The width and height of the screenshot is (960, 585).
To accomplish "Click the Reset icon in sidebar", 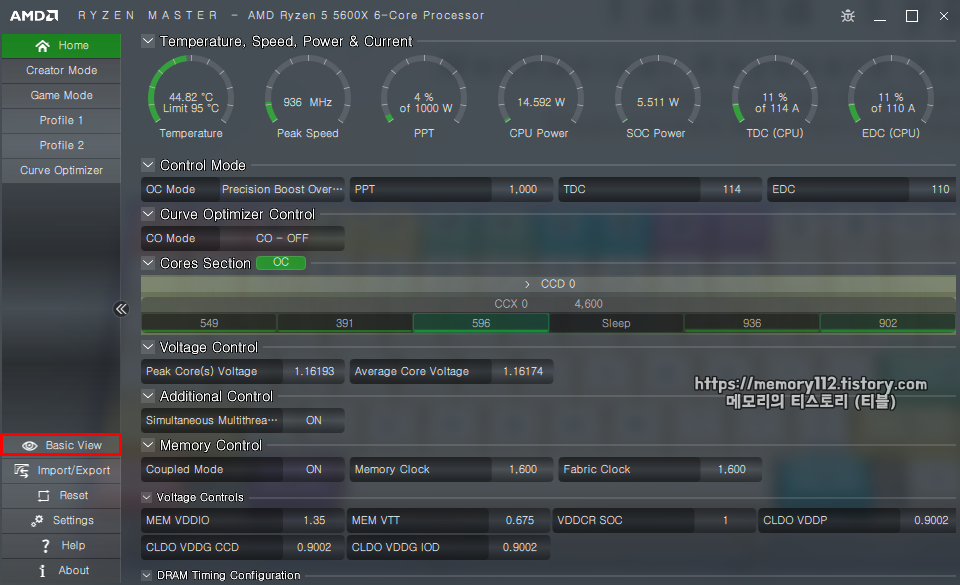I will point(43,496).
